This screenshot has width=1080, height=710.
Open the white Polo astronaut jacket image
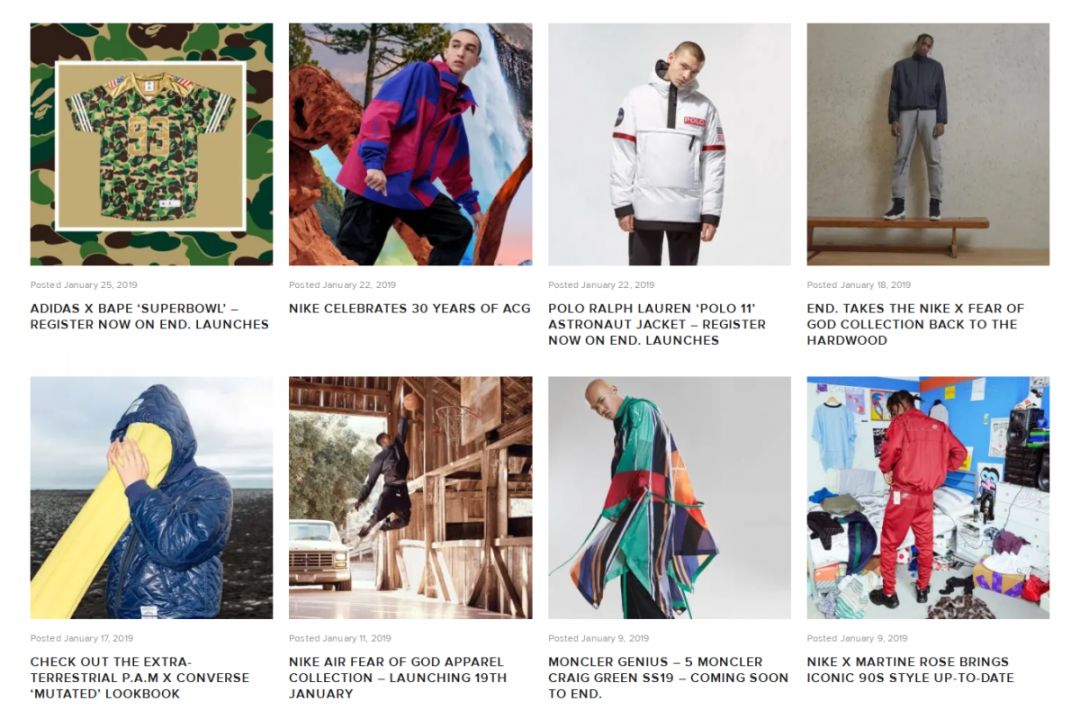pos(669,145)
